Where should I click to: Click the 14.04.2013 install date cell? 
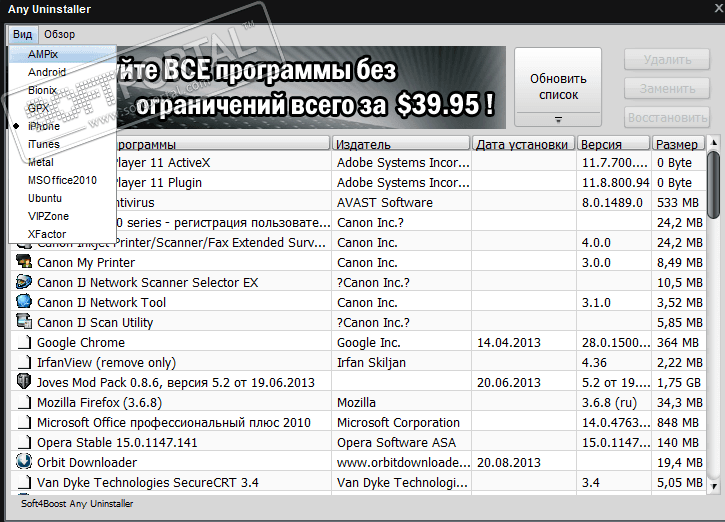tap(524, 343)
